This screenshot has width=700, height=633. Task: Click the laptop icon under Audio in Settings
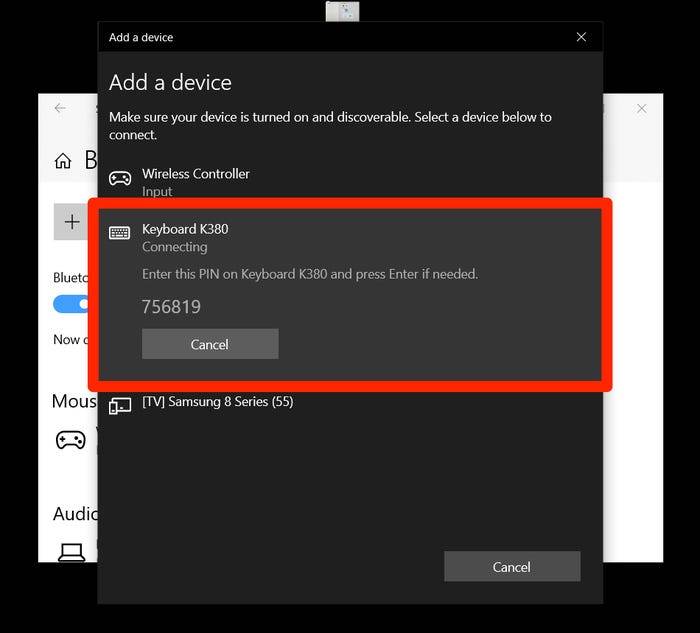[x=71, y=552]
